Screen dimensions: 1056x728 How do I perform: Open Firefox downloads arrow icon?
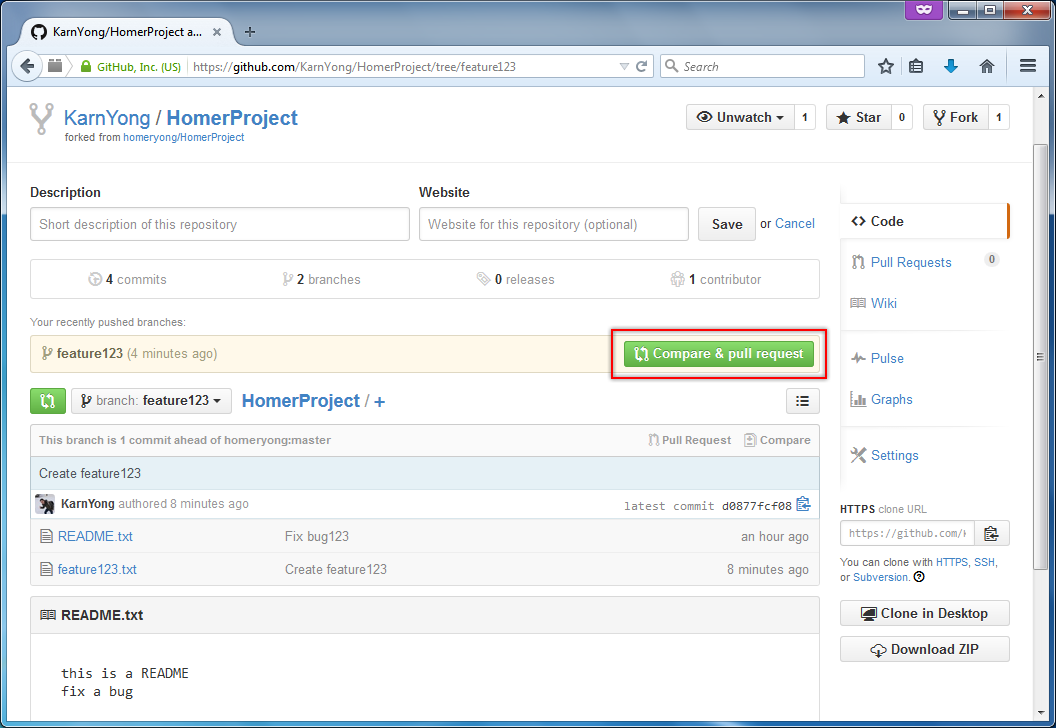[x=950, y=66]
